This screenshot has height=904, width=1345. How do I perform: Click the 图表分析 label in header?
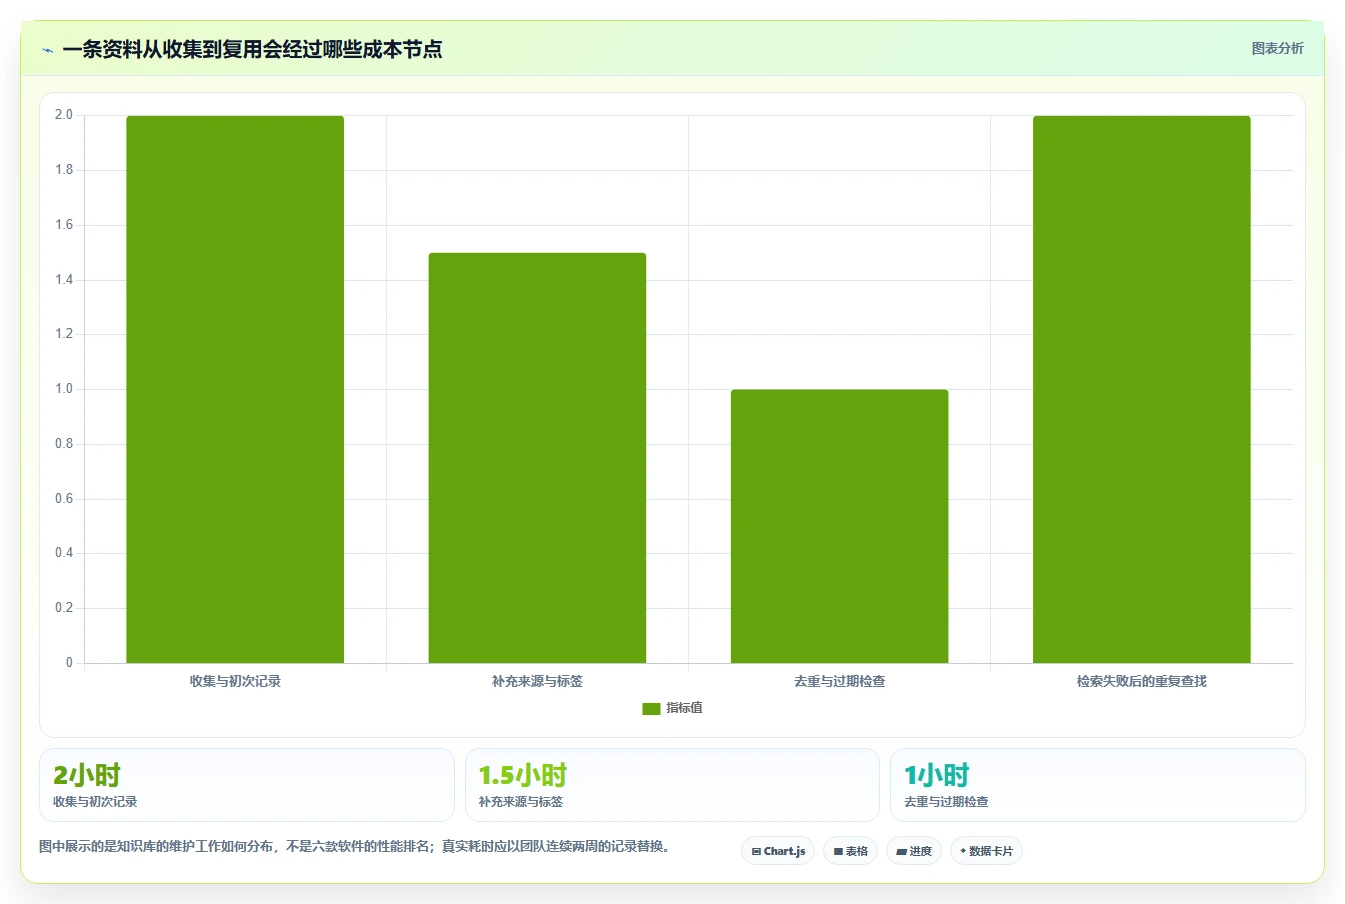1277,48
